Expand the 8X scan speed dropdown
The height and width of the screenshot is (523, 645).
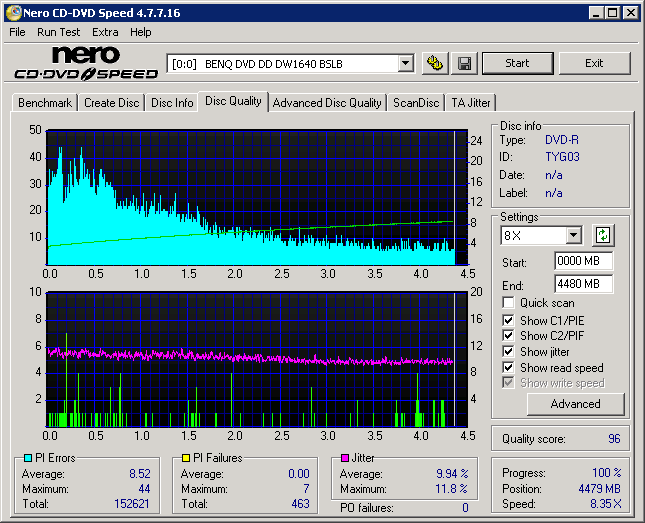(x=573, y=236)
